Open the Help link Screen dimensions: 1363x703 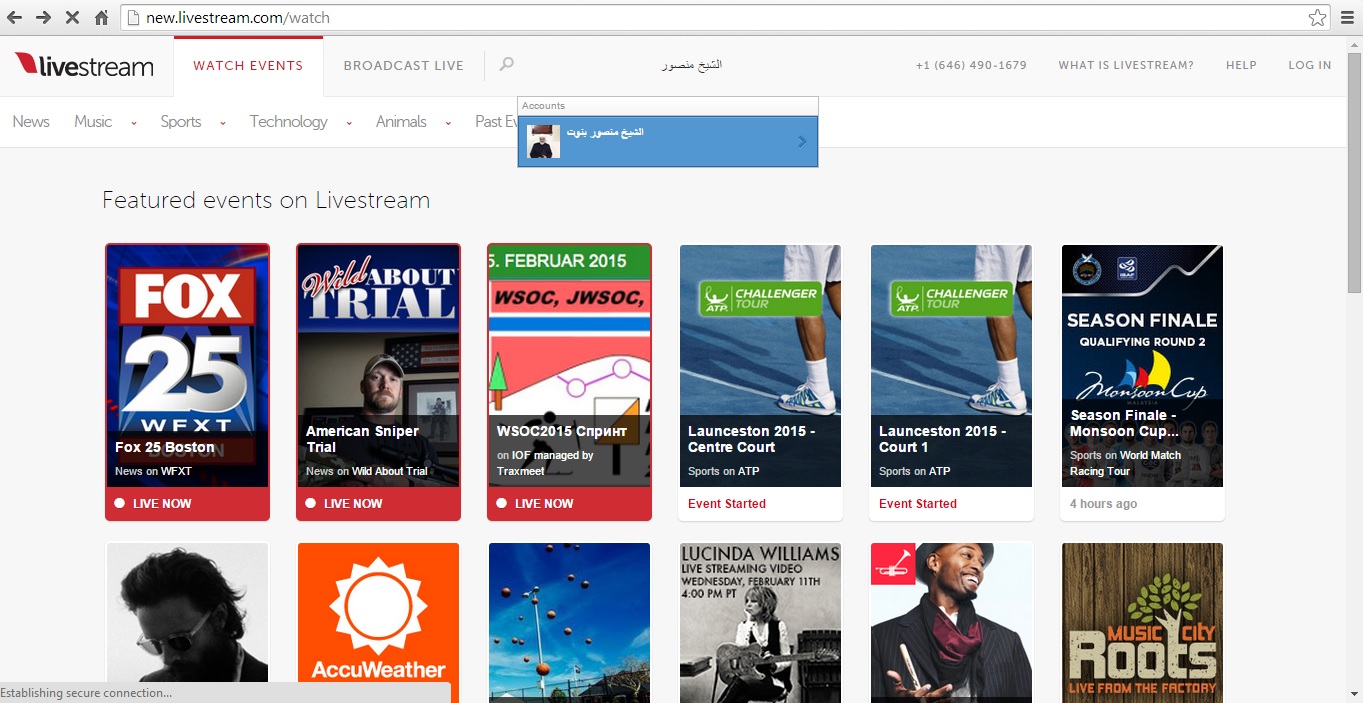(x=1241, y=66)
